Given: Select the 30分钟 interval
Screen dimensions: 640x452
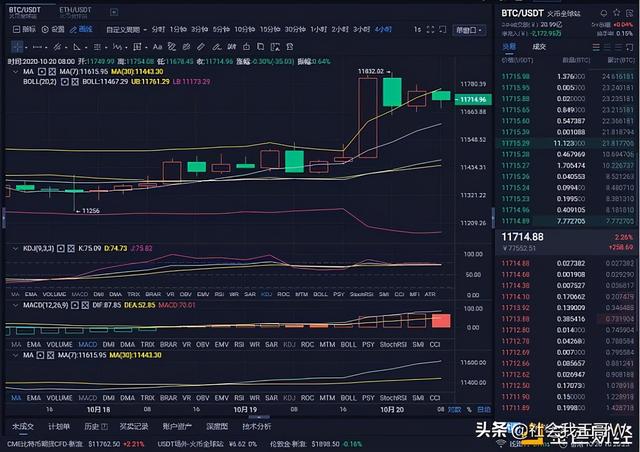Looking at the screenshot, I should pos(295,29).
